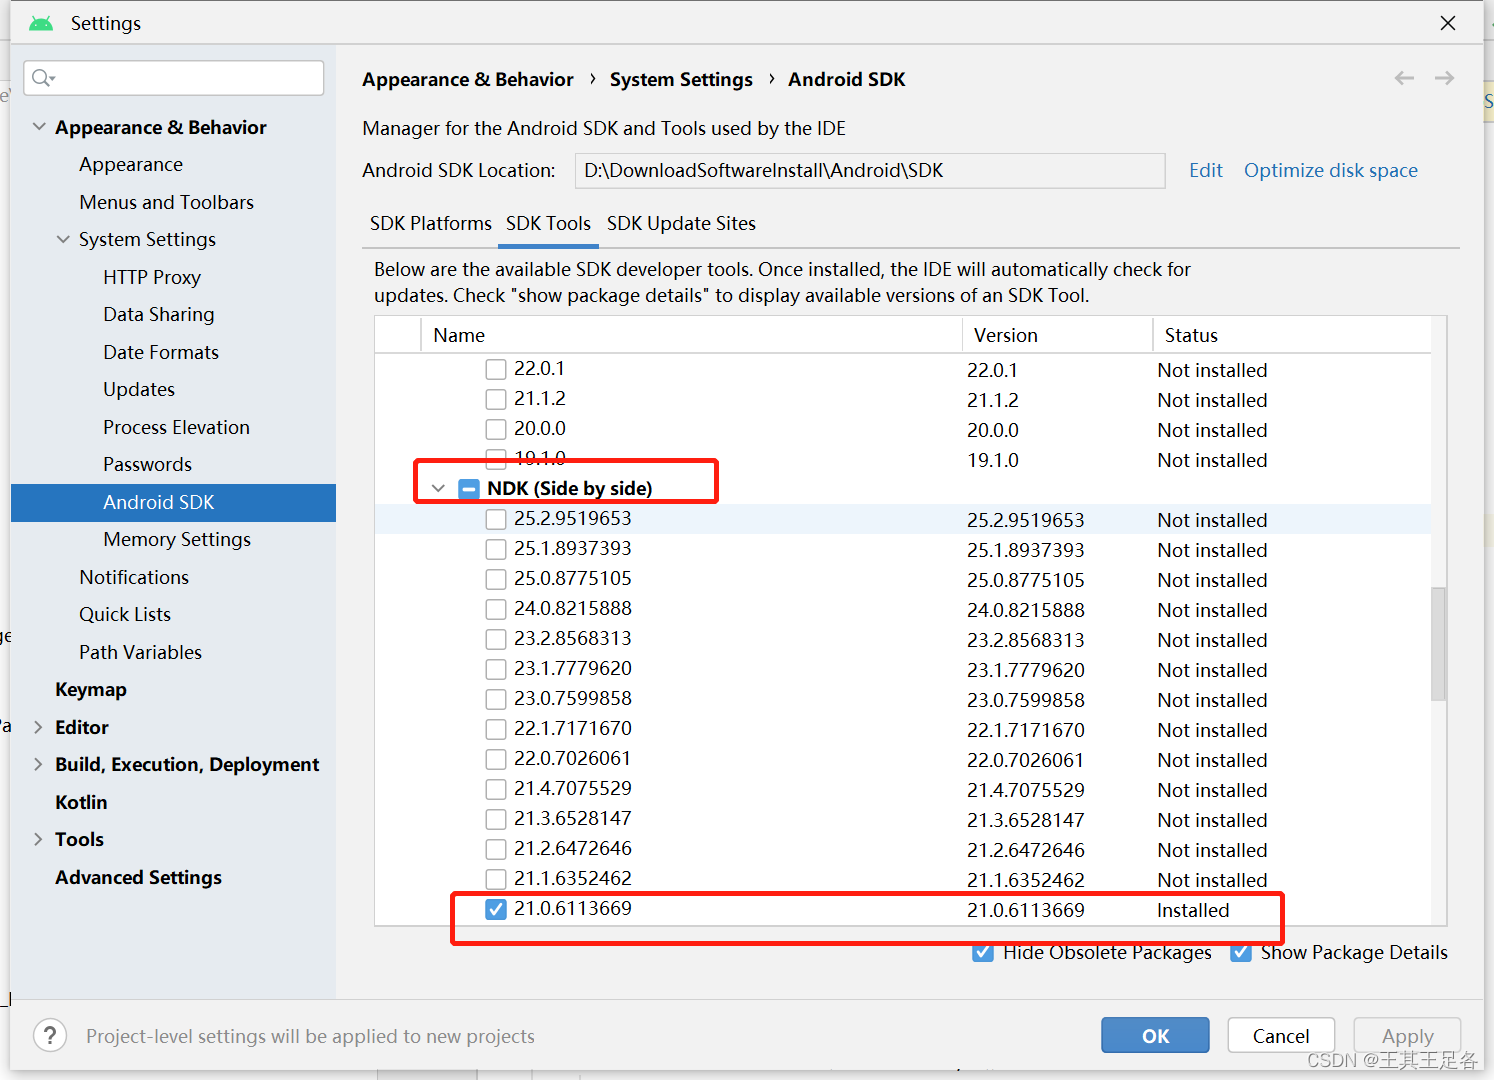Click the help question mark icon
The image size is (1494, 1080).
click(50, 1035)
